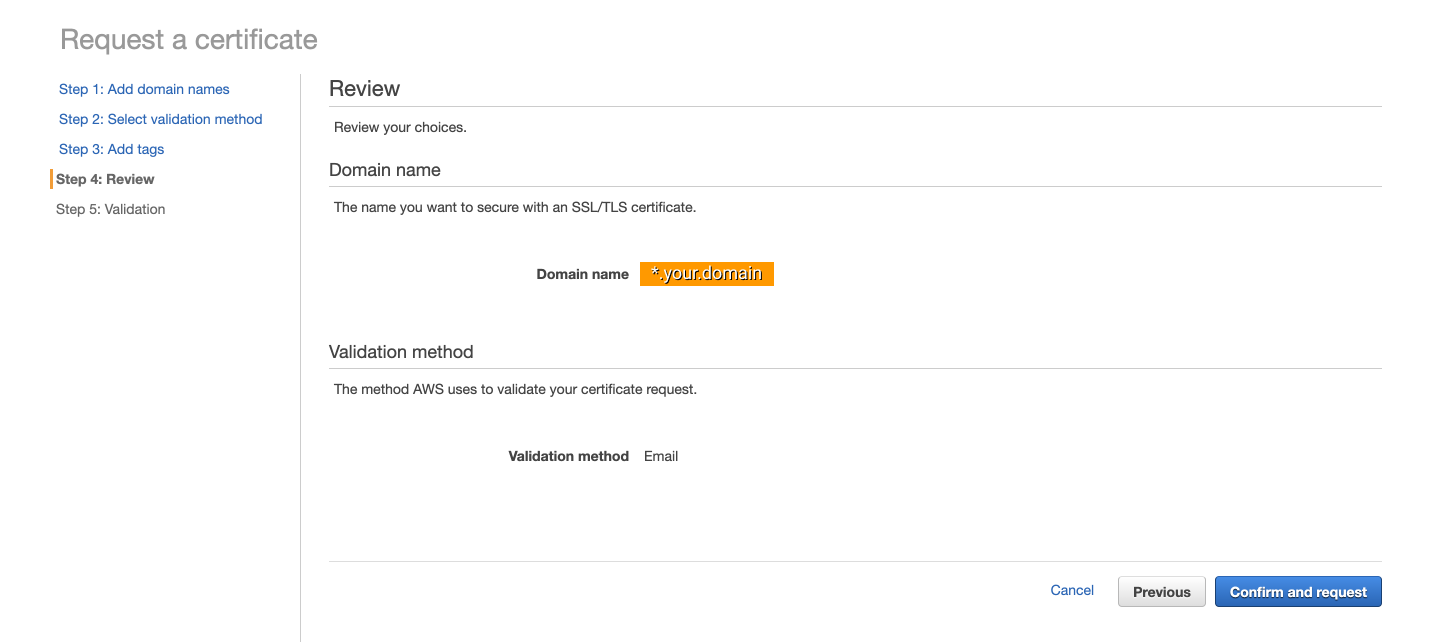Screen dimensions: 1440x642
Task: Click the Validation method section heading
Action: pos(401,352)
